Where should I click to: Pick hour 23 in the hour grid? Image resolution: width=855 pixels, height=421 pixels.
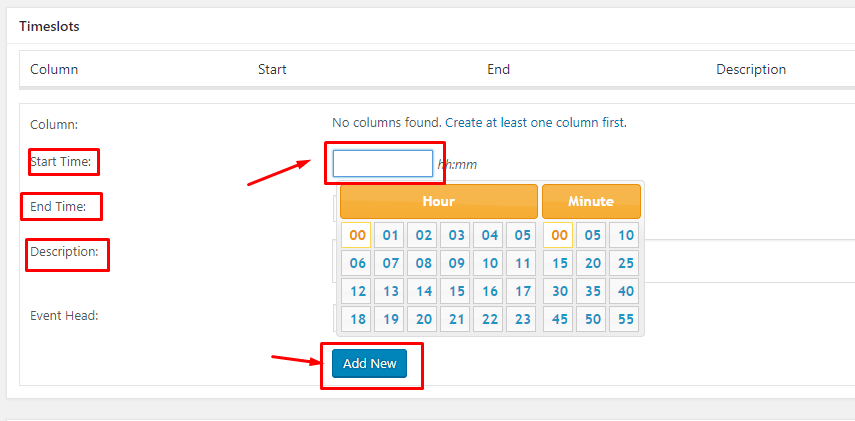pos(521,320)
